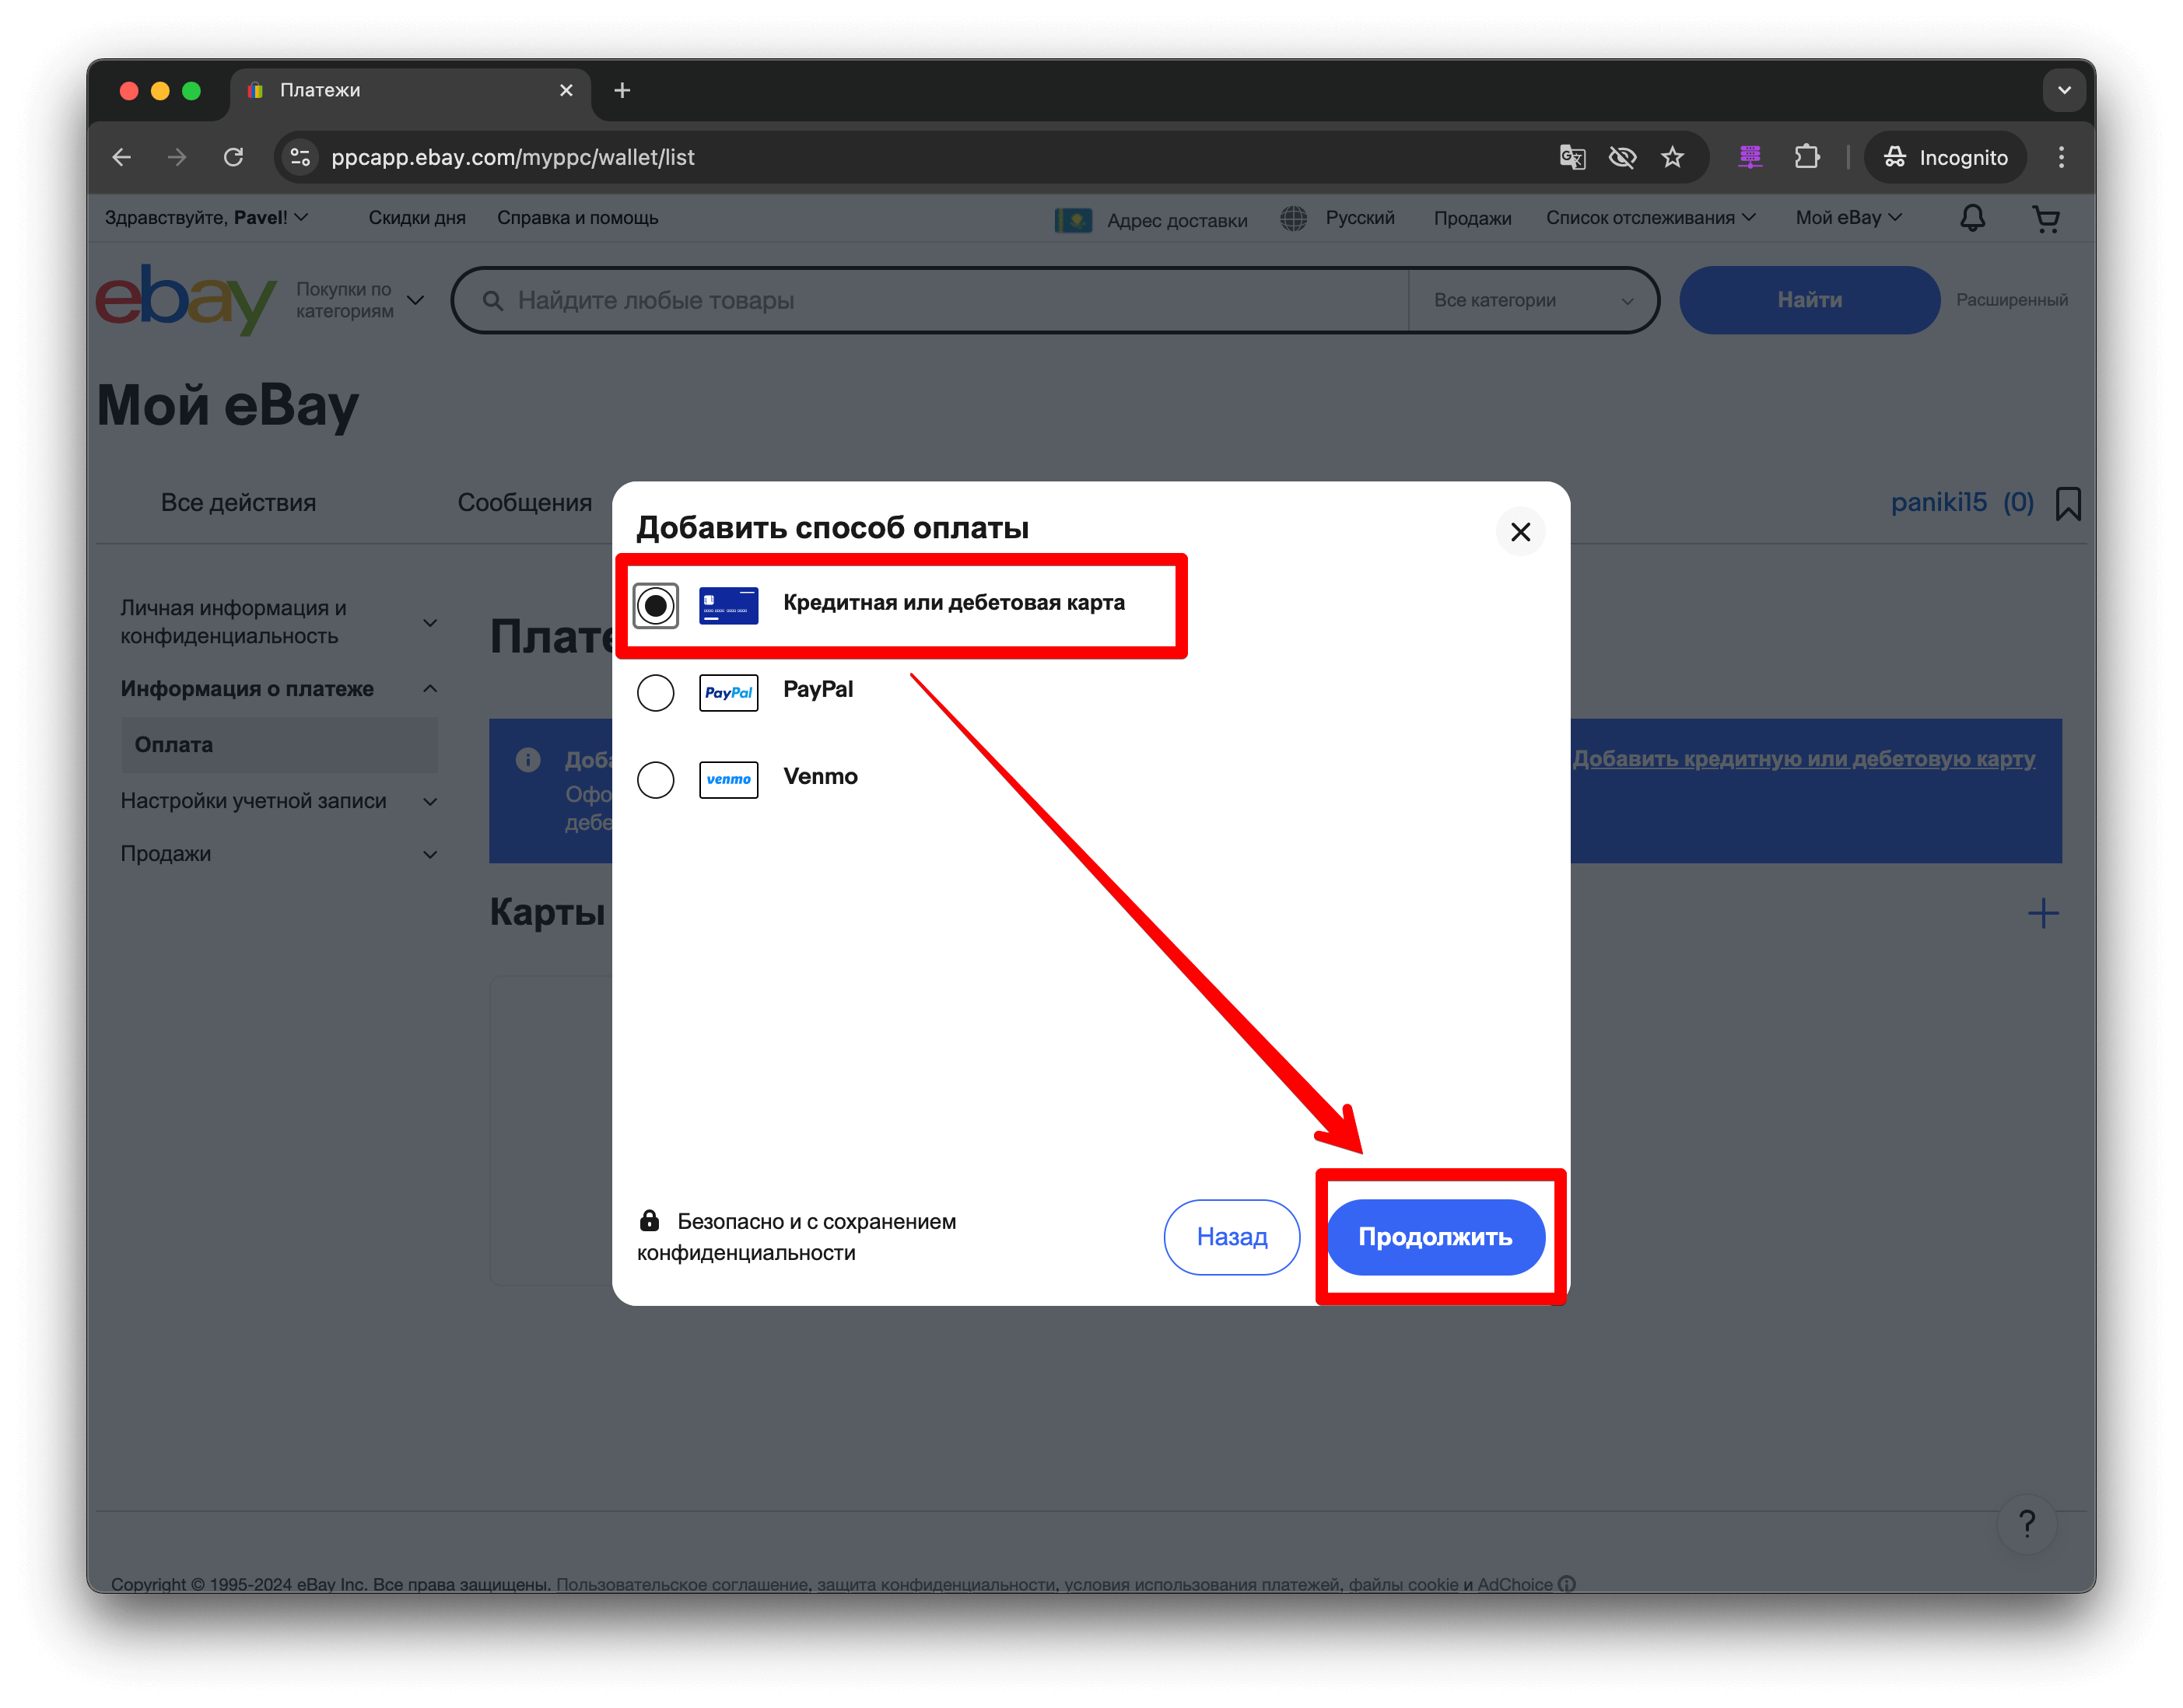Click the Адрес доставки flag icon
The width and height of the screenshot is (2183, 1708).
click(x=1073, y=220)
